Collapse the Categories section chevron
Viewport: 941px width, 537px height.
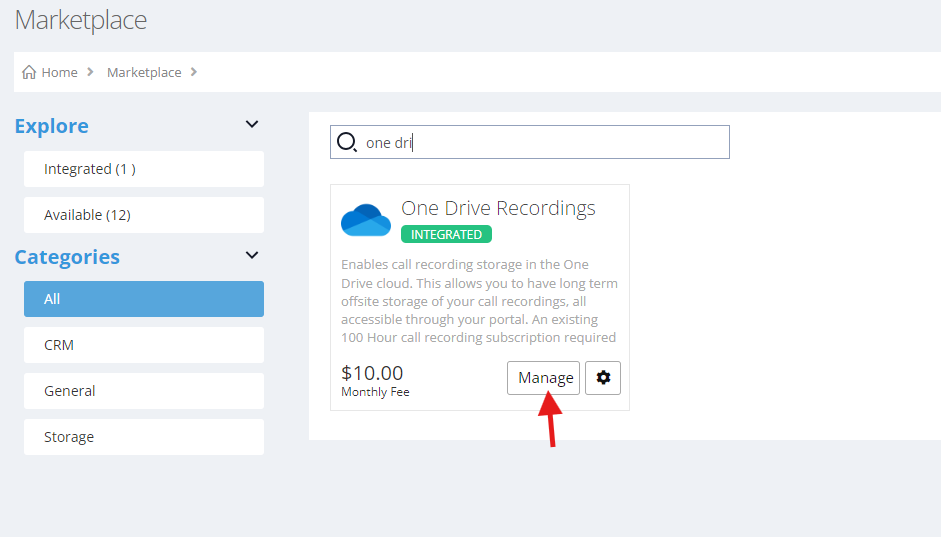[x=252, y=256]
